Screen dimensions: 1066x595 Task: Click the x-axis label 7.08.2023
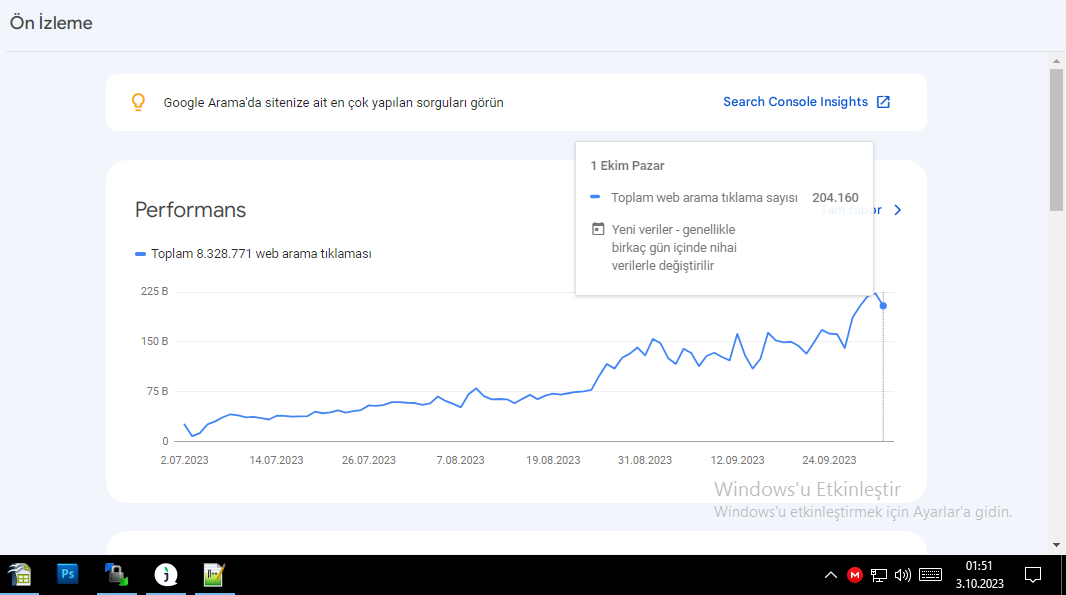tap(460, 460)
